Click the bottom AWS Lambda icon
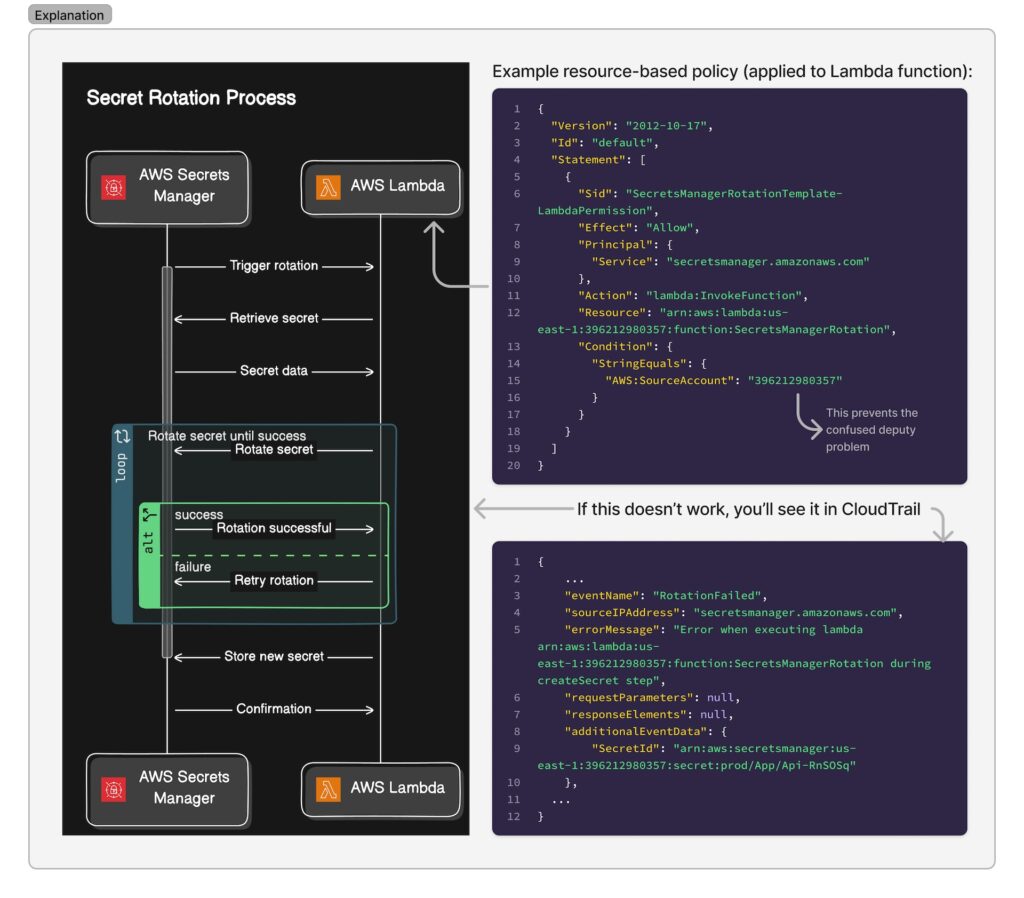The height and width of the screenshot is (898, 1024). (x=328, y=789)
